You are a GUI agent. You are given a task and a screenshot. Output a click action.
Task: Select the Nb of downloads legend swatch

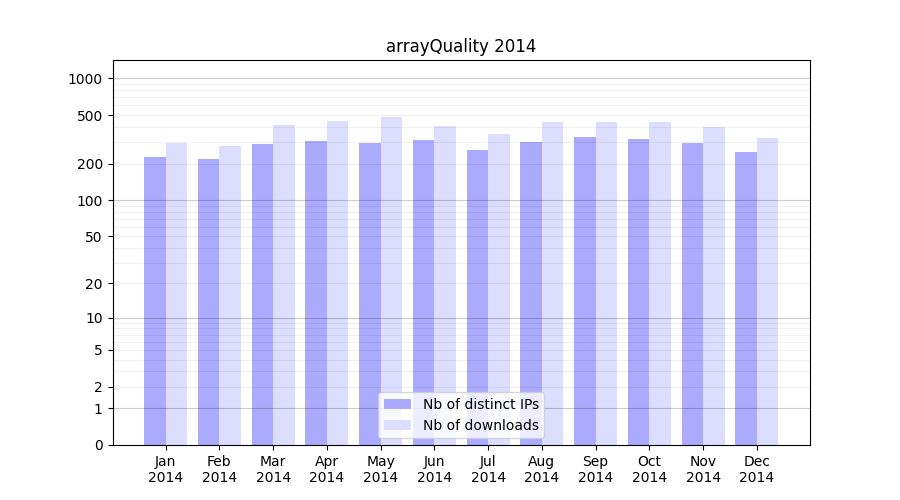click(x=397, y=425)
